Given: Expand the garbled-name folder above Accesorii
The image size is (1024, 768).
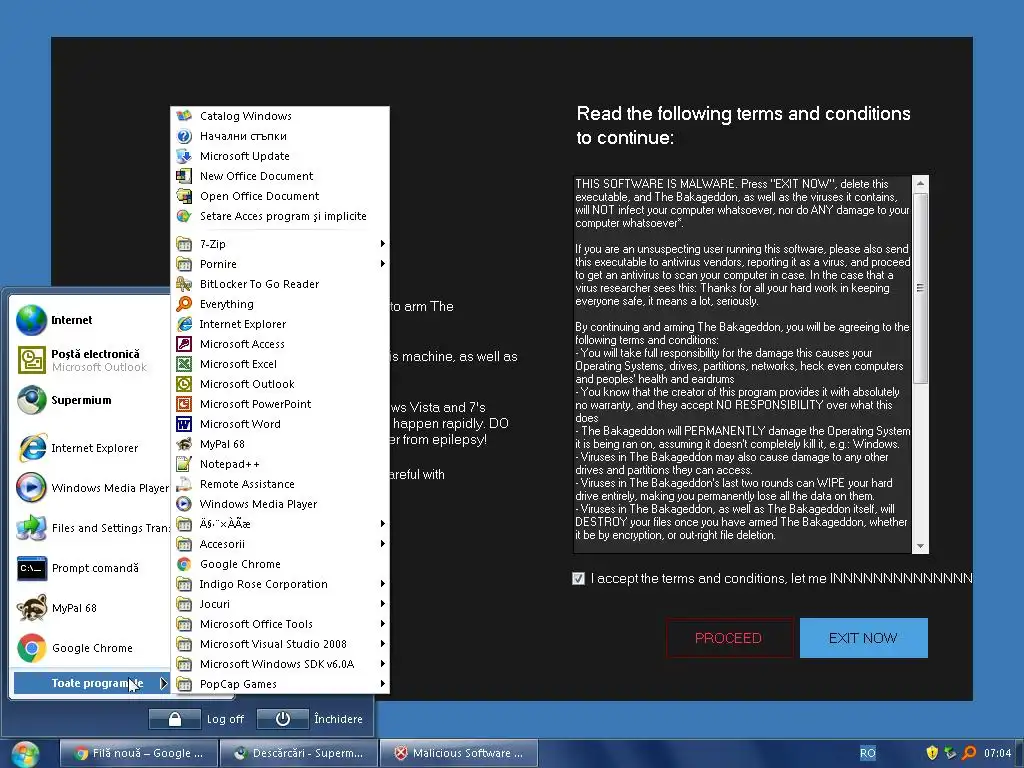Looking at the screenshot, I should pos(281,524).
